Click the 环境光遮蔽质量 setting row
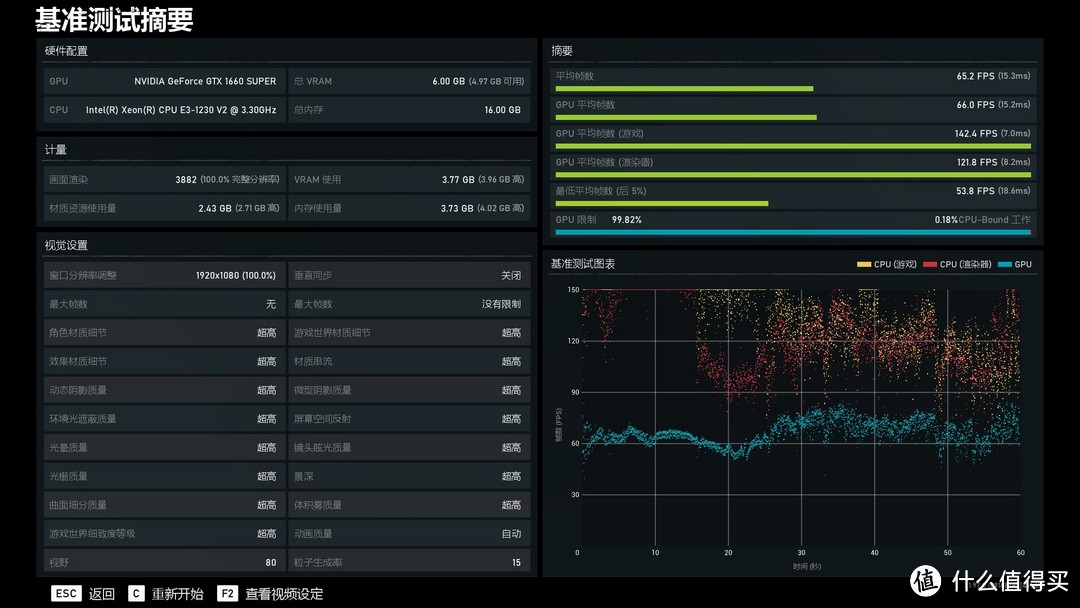Image resolution: width=1080 pixels, height=608 pixels. pos(164,419)
